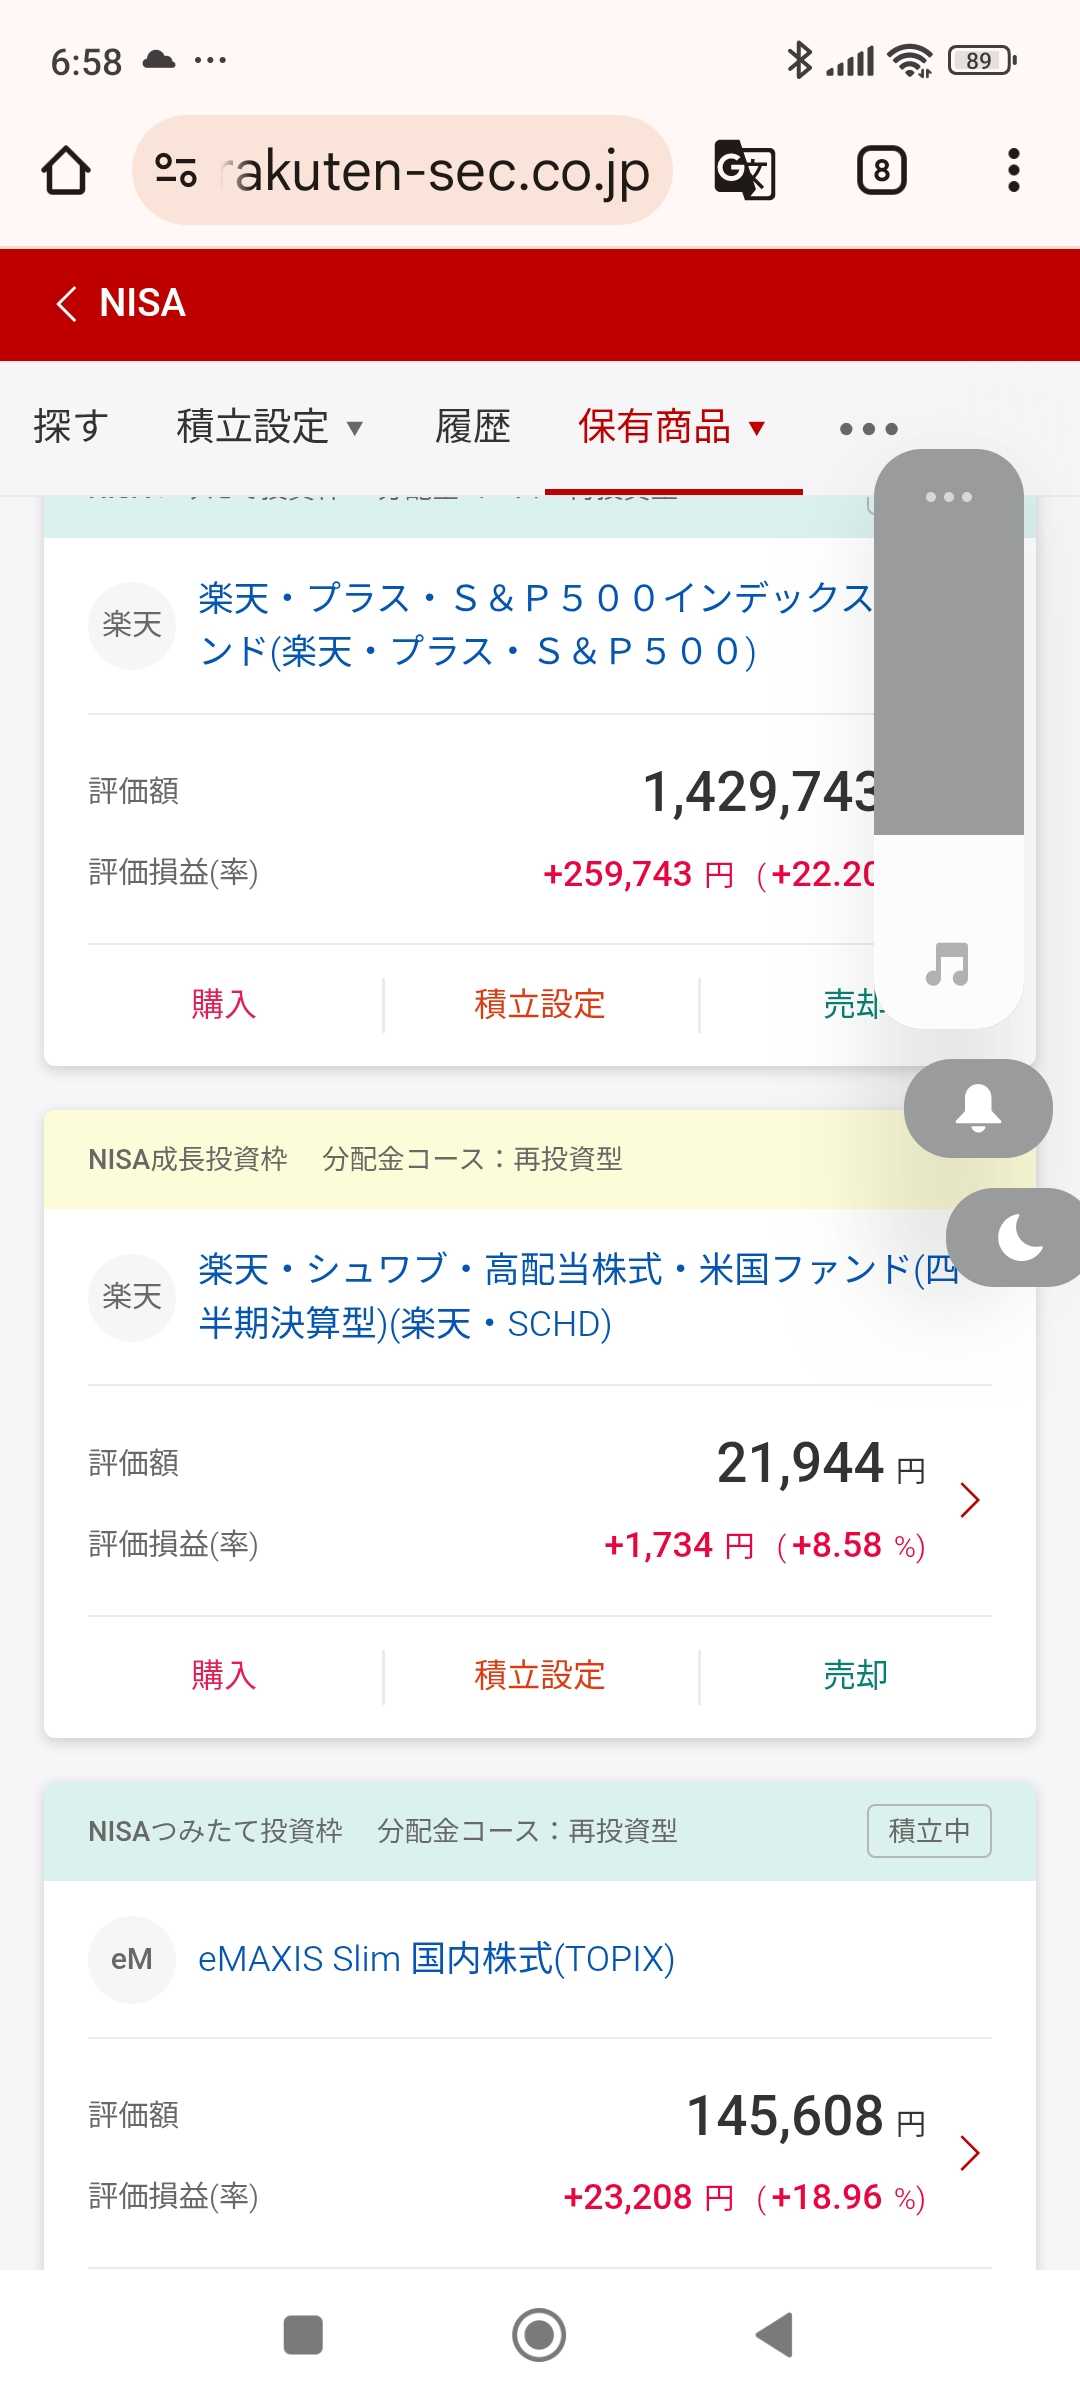Tap the site settings icon in address bar
This screenshot has height=2400, width=1080.
[x=176, y=171]
